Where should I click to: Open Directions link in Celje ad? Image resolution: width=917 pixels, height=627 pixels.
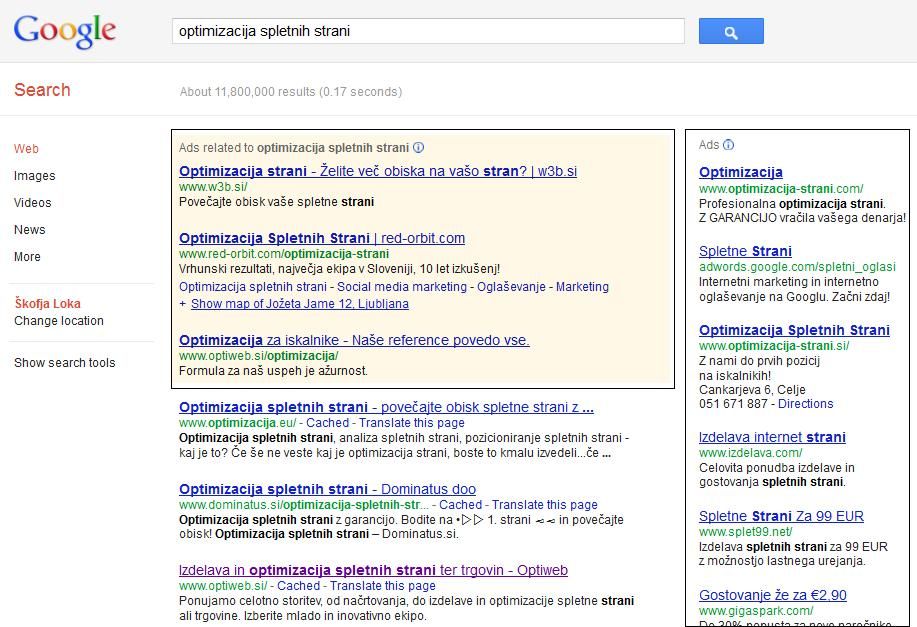pos(805,404)
